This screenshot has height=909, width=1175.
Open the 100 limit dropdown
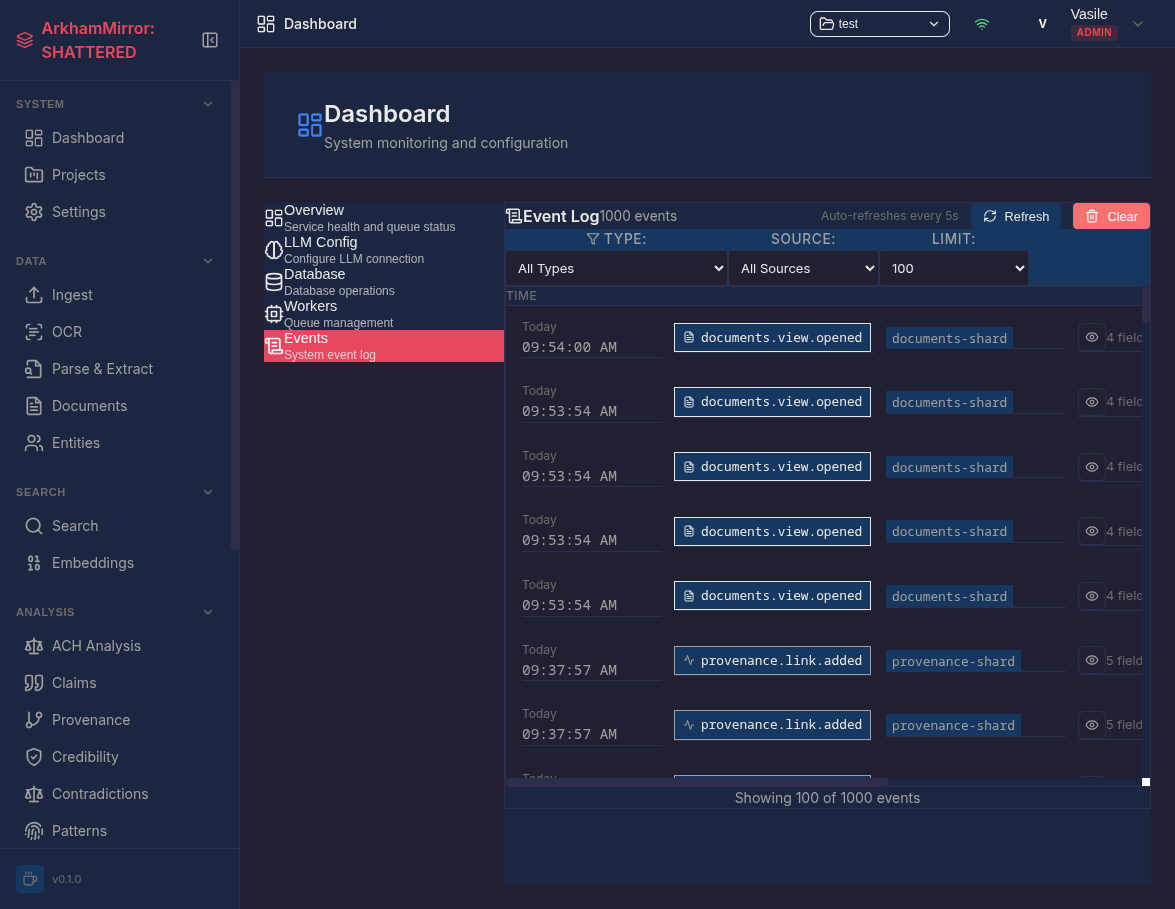(x=954, y=268)
